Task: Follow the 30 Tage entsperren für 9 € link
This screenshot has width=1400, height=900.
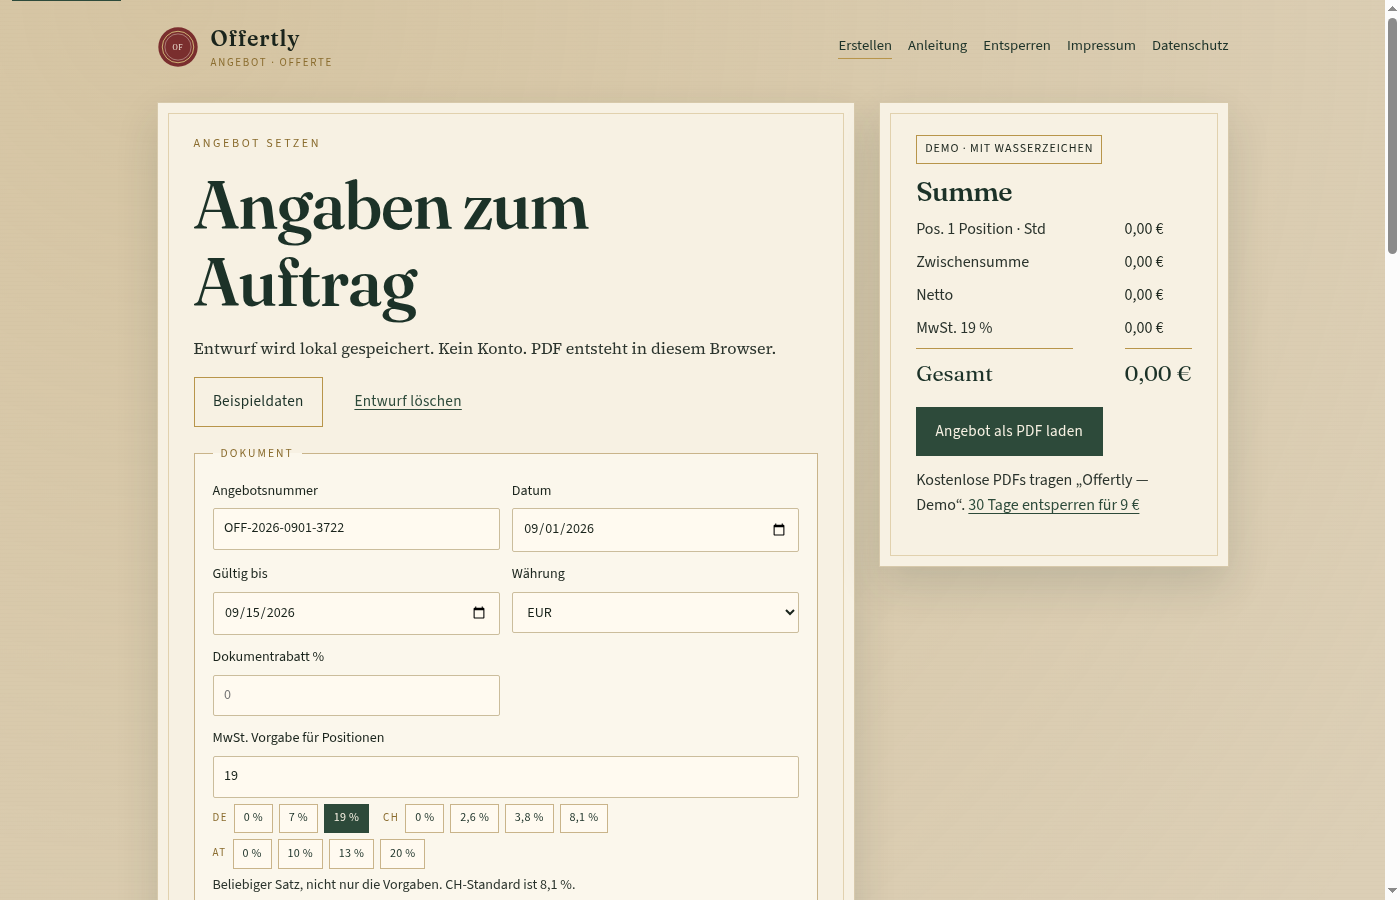Action: tap(1054, 505)
